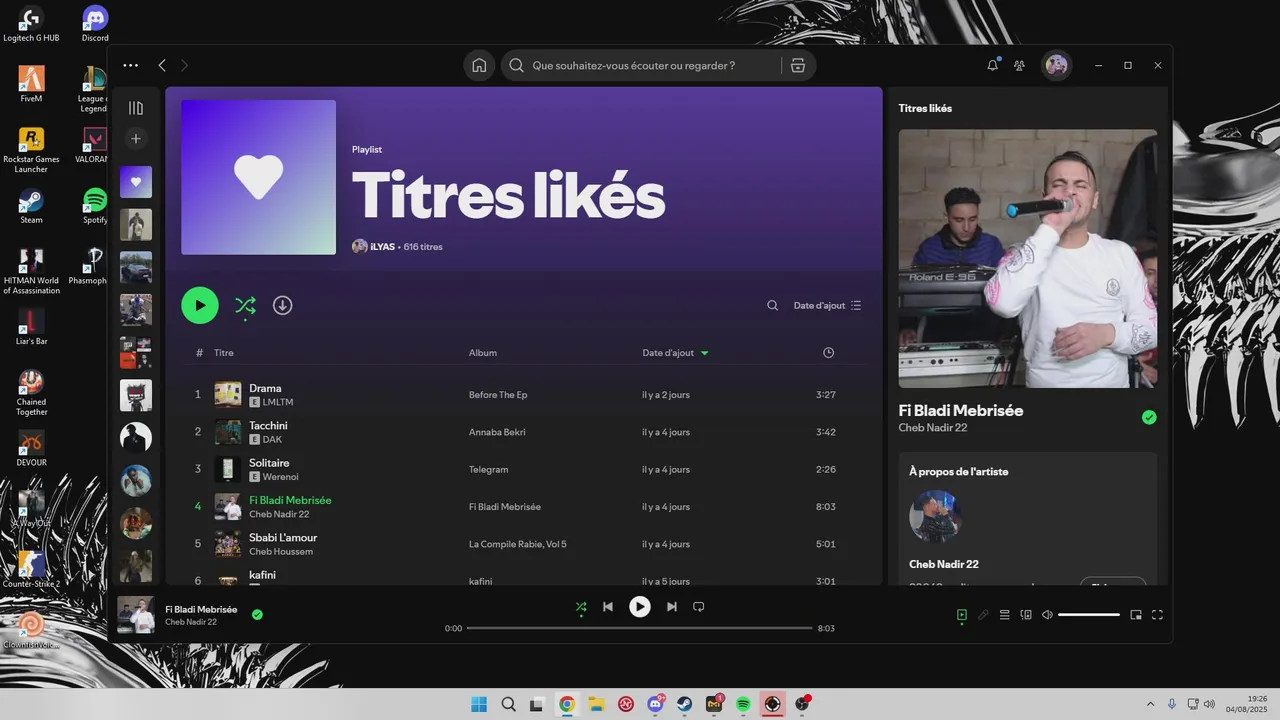This screenshot has height=720, width=1280.
Task: Click the plus create playlist button
Action: tap(136, 138)
